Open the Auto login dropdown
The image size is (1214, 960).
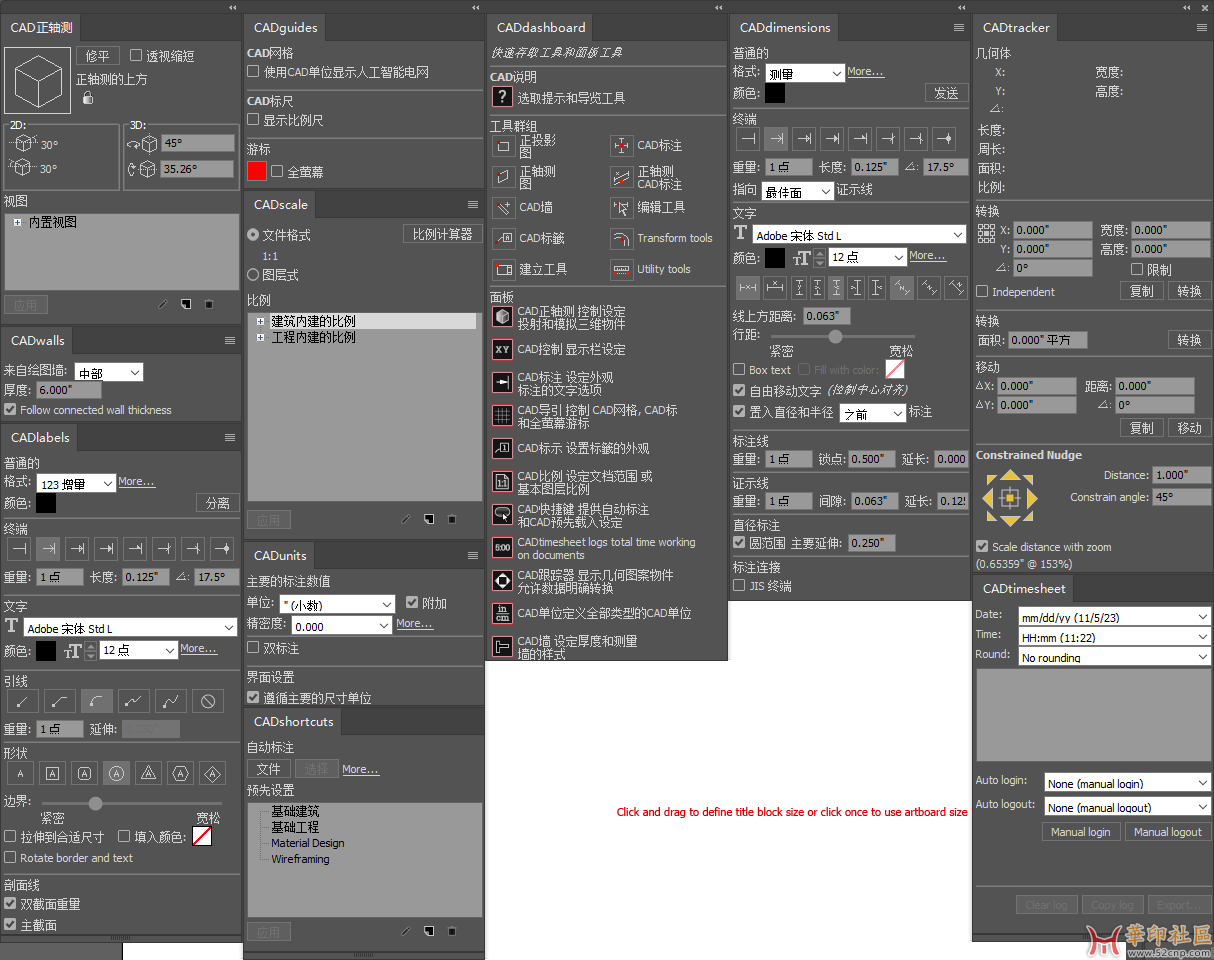coord(1127,783)
